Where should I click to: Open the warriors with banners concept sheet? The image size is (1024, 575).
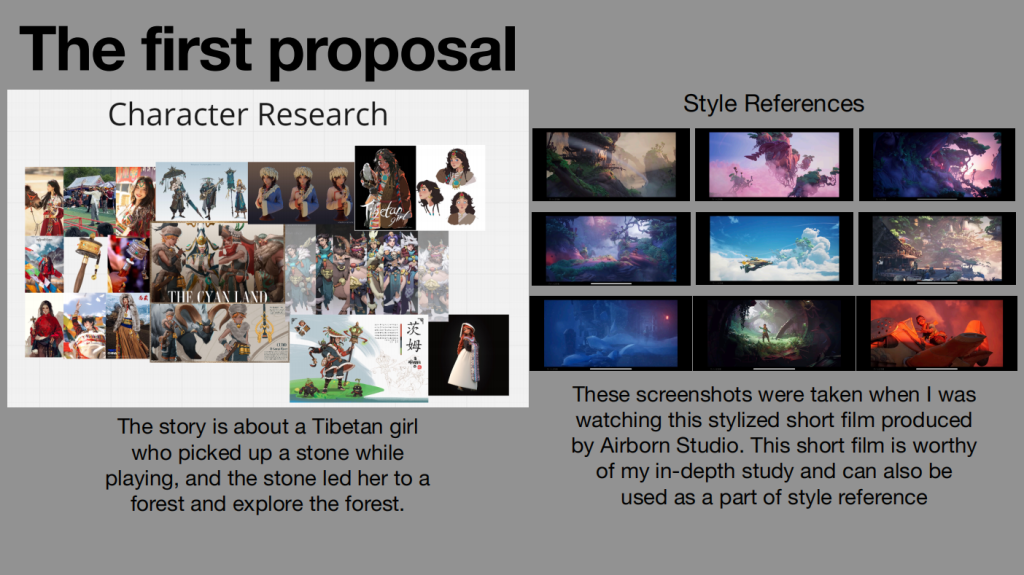click(x=202, y=192)
